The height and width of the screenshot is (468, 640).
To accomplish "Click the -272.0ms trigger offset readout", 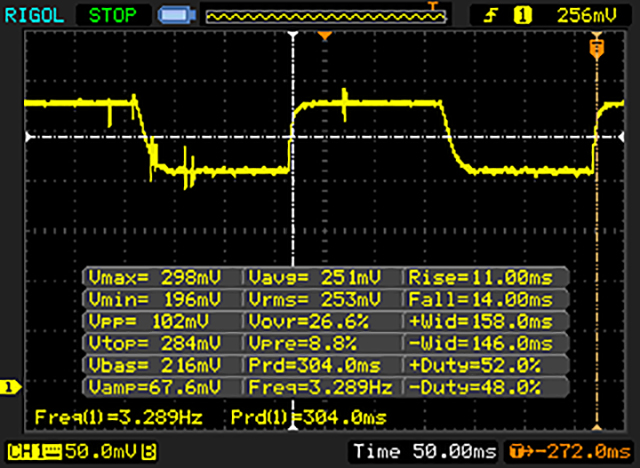I will [570, 451].
